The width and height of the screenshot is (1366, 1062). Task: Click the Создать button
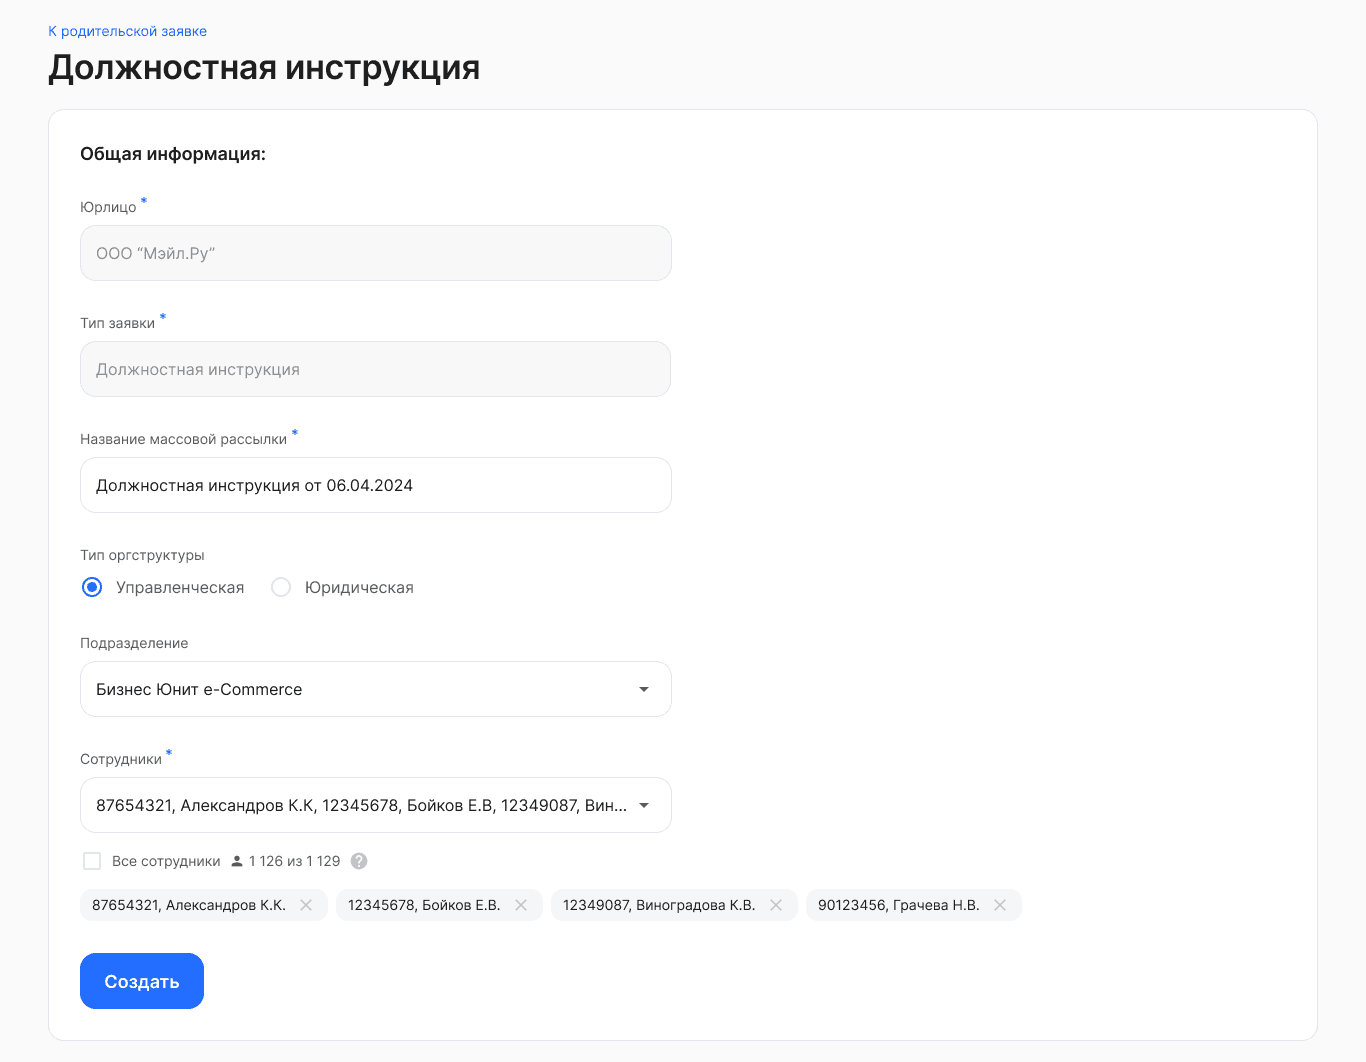tap(142, 981)
